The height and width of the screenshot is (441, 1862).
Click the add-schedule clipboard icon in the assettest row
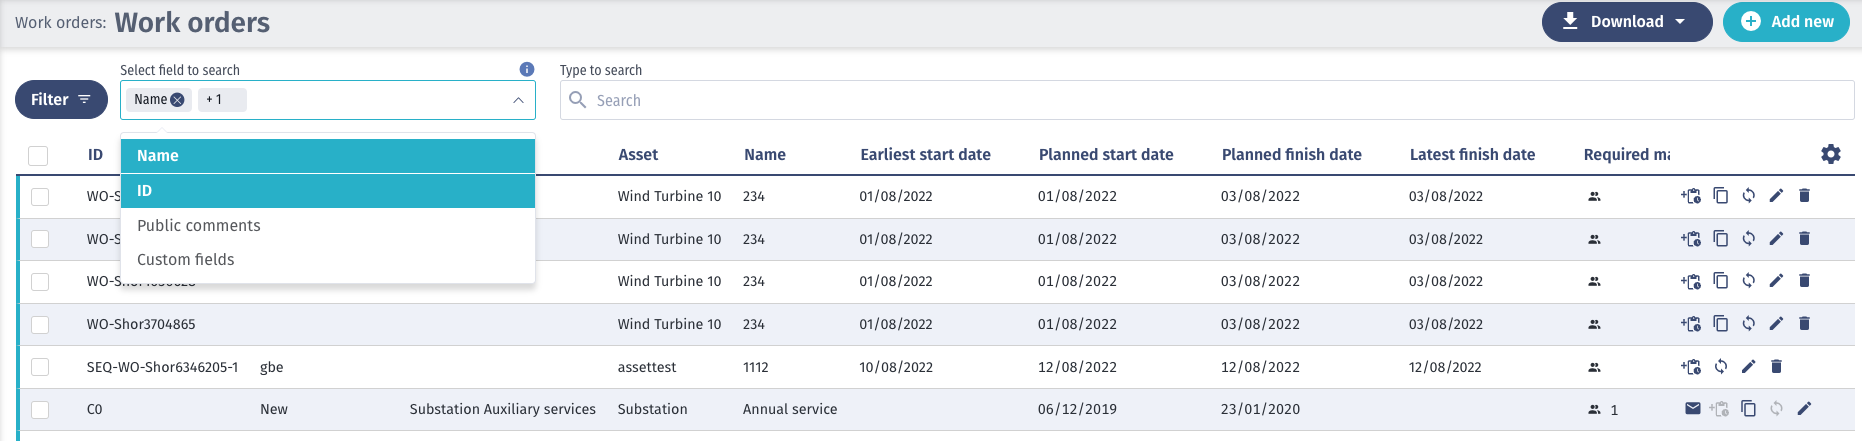(1691, 367)
